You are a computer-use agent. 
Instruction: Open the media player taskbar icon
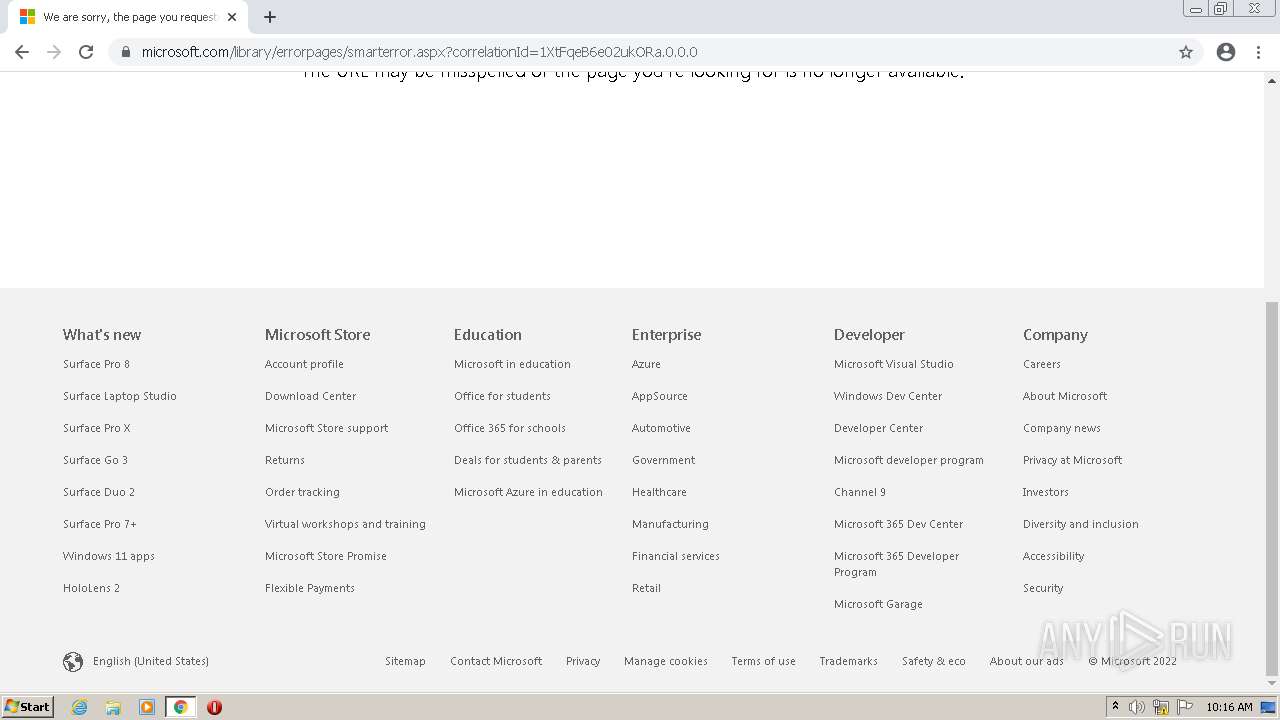click(147, 707)
